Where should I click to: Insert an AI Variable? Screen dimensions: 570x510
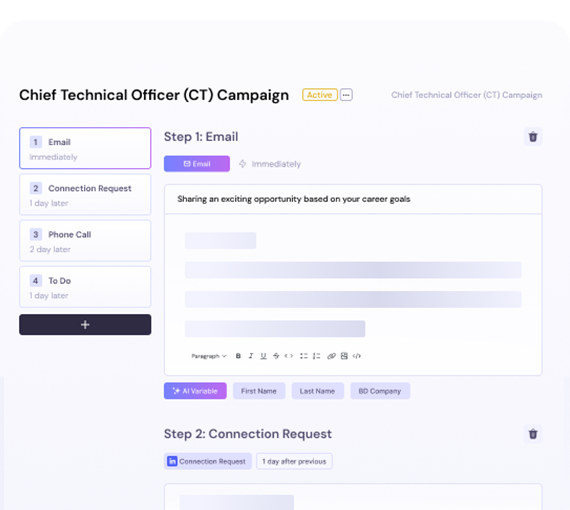[x=195, y=391]
